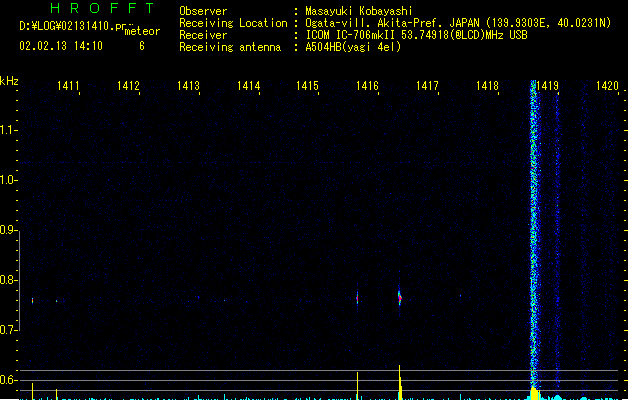Click the broadband noise band near 1419
Image resolution: width=629 pixels, height=400 pixels.
(534, 233)
